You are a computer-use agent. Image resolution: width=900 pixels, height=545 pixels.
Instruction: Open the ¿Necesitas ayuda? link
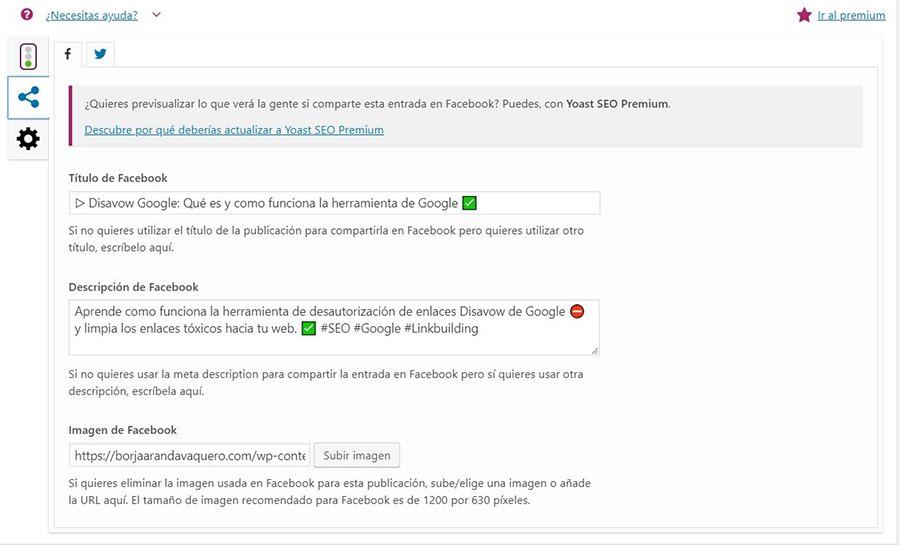92,15
